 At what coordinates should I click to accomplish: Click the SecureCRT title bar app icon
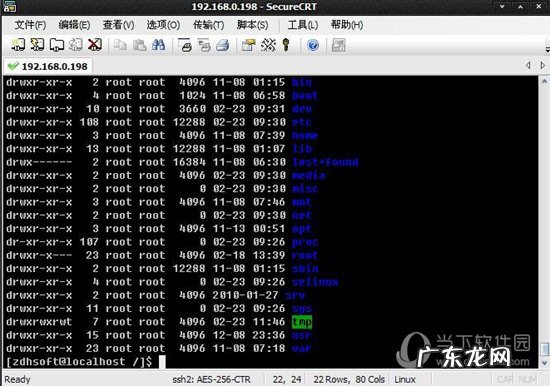pyautogui.click(x=9, y=7)
